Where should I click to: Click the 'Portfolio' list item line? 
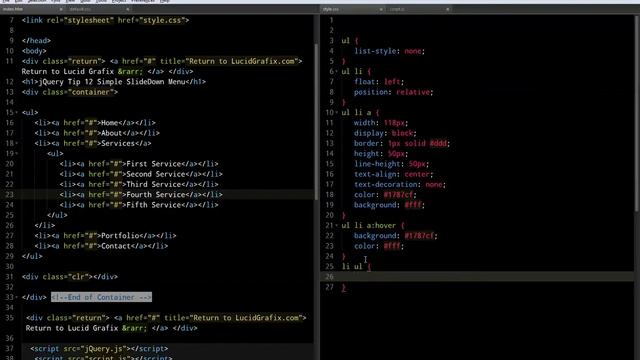pyautogui.click(x=105, y=236)
